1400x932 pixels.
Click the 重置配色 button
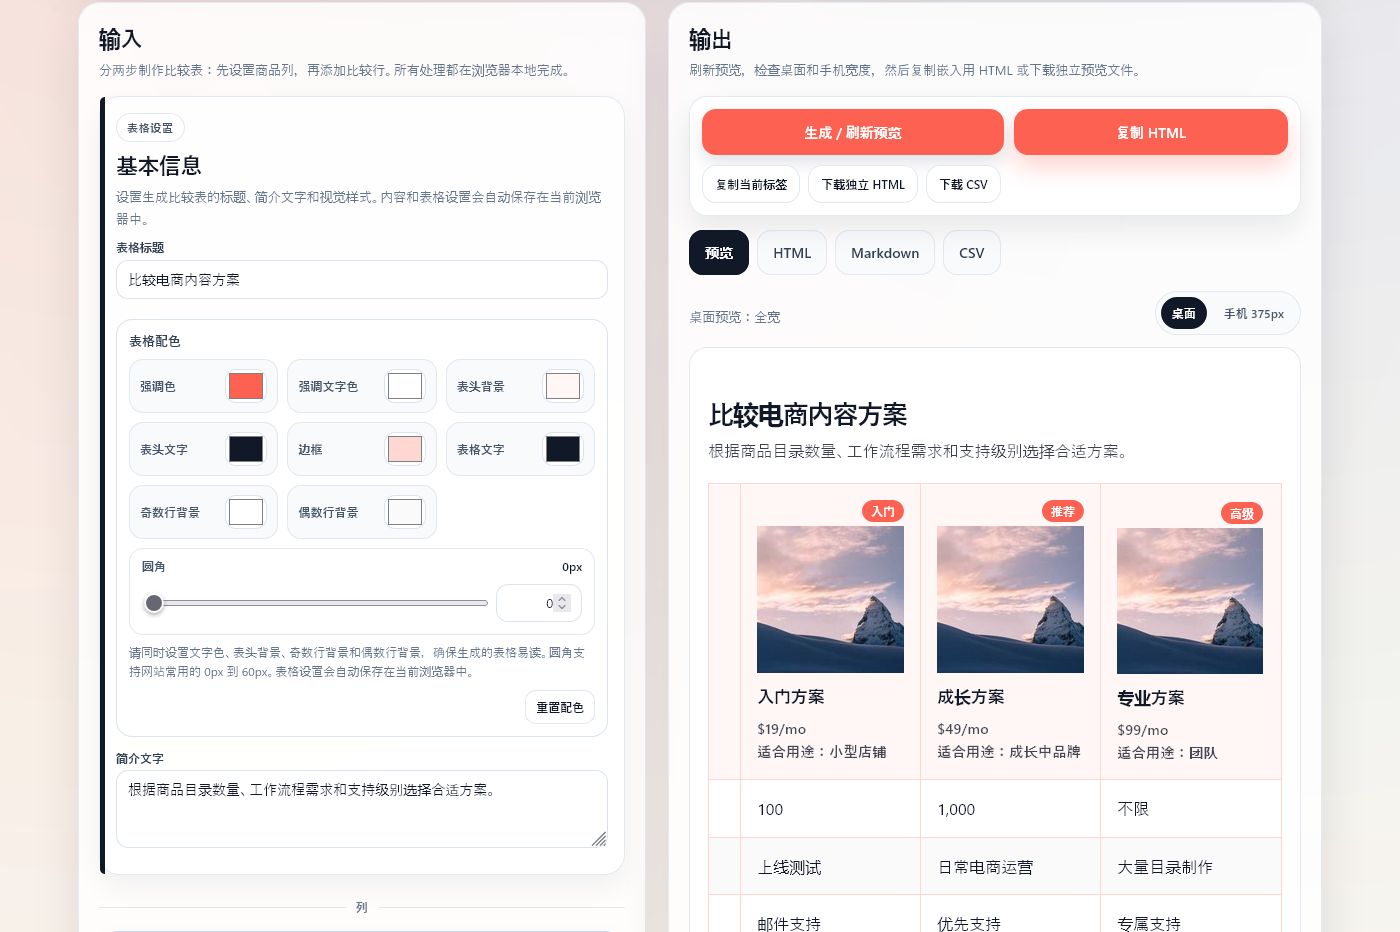560,707
